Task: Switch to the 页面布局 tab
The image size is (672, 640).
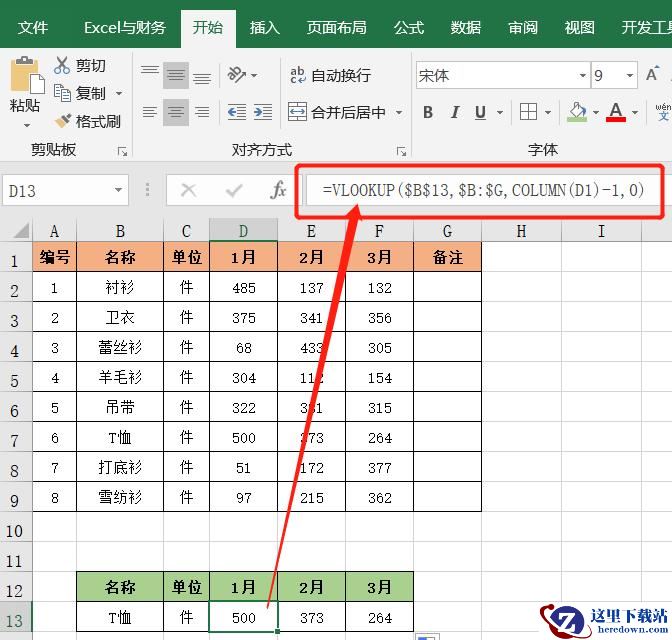Action: coord(336,28)
